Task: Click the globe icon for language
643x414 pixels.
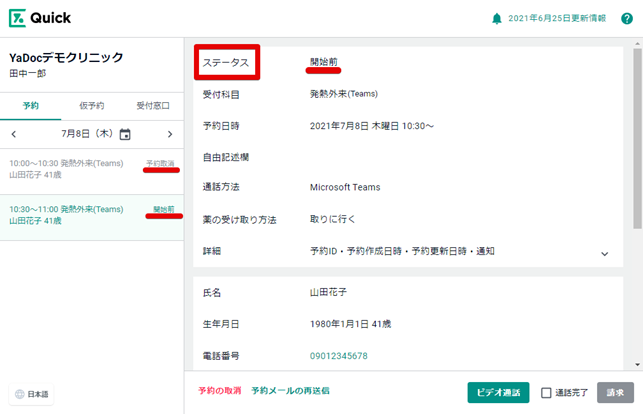Action: (20, 394)
